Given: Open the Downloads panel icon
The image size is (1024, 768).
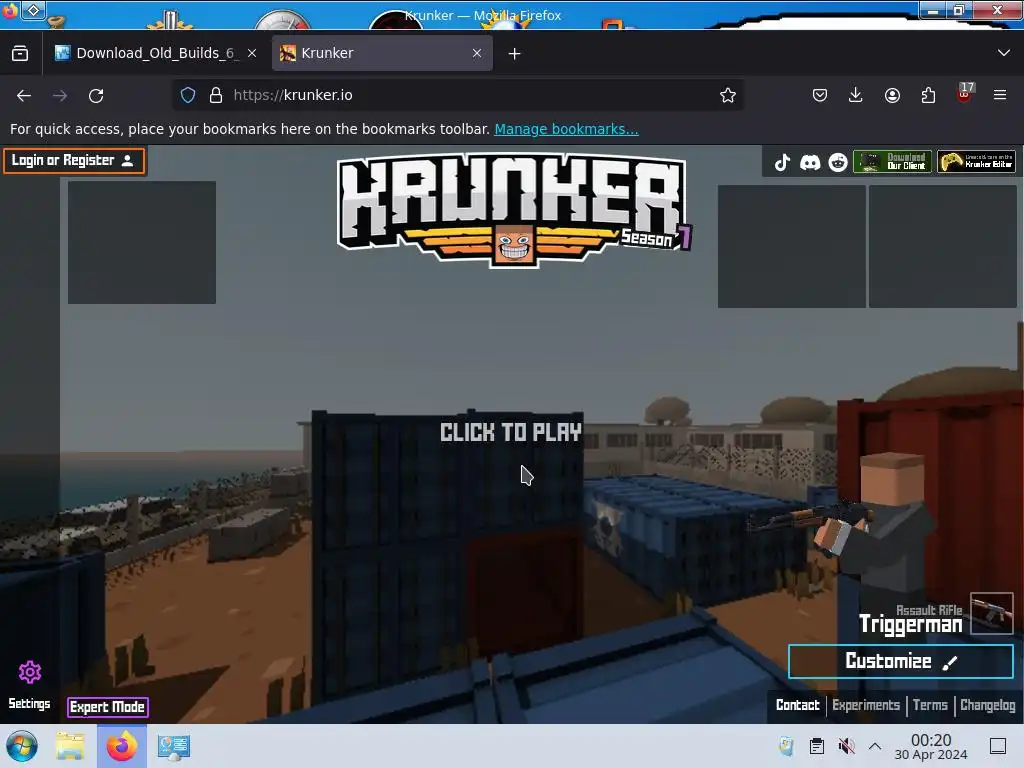Looking at the screenshot, I should 856,95.
